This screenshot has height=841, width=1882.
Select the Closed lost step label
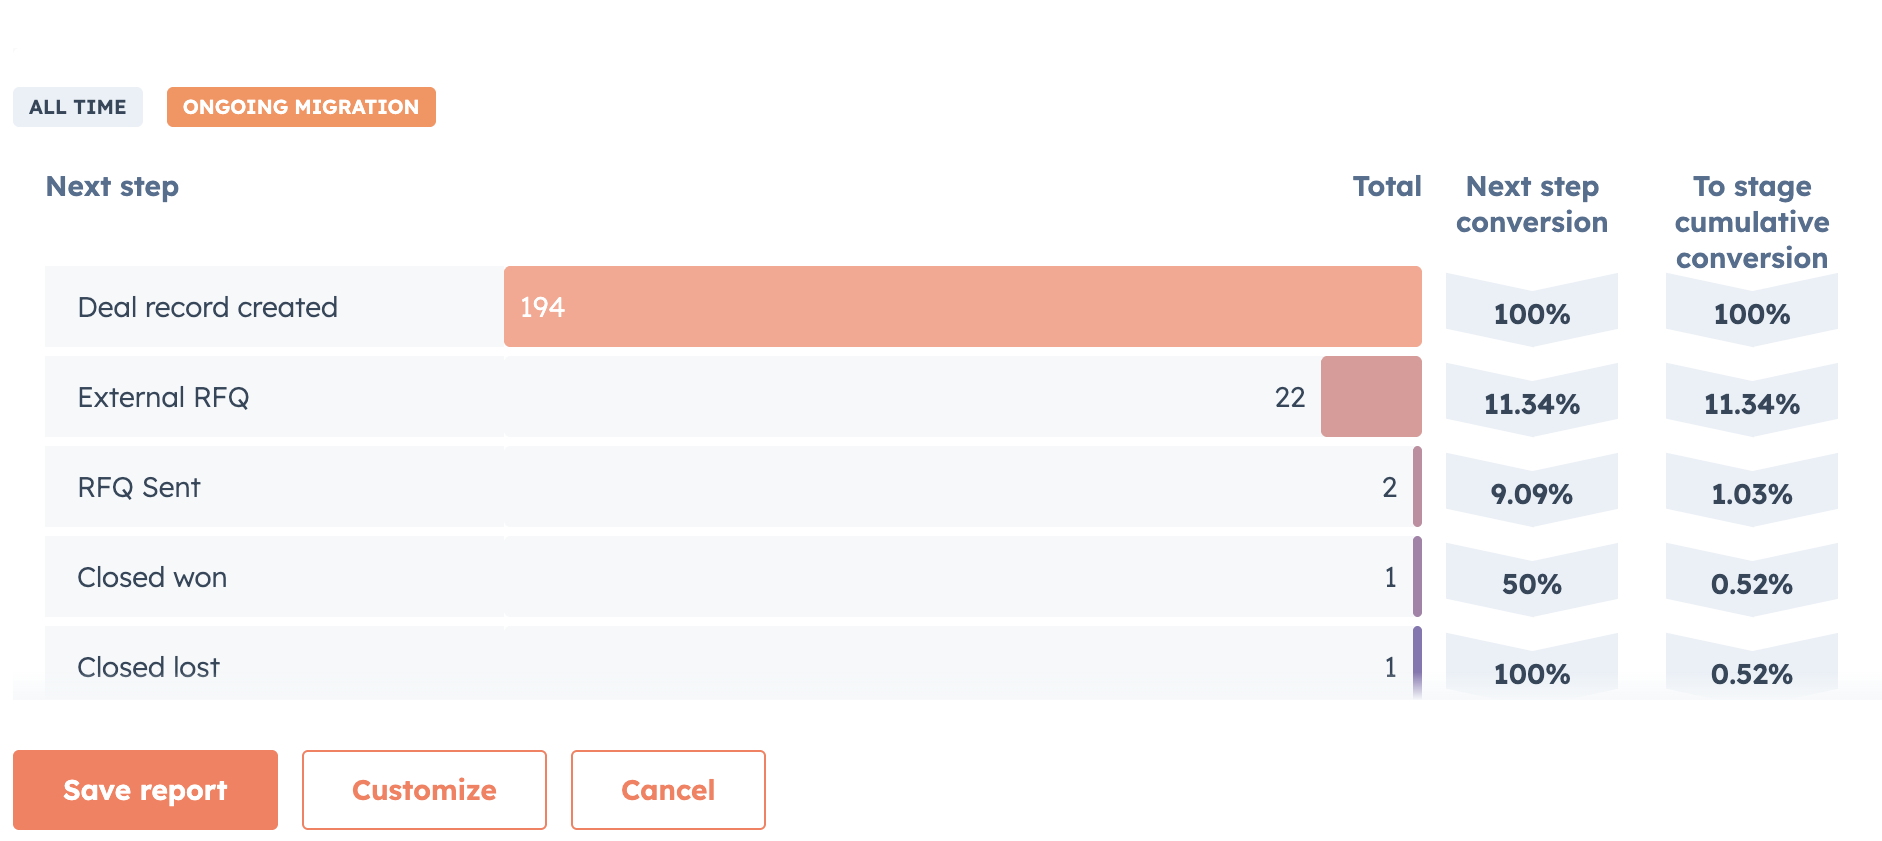[149, 667]
